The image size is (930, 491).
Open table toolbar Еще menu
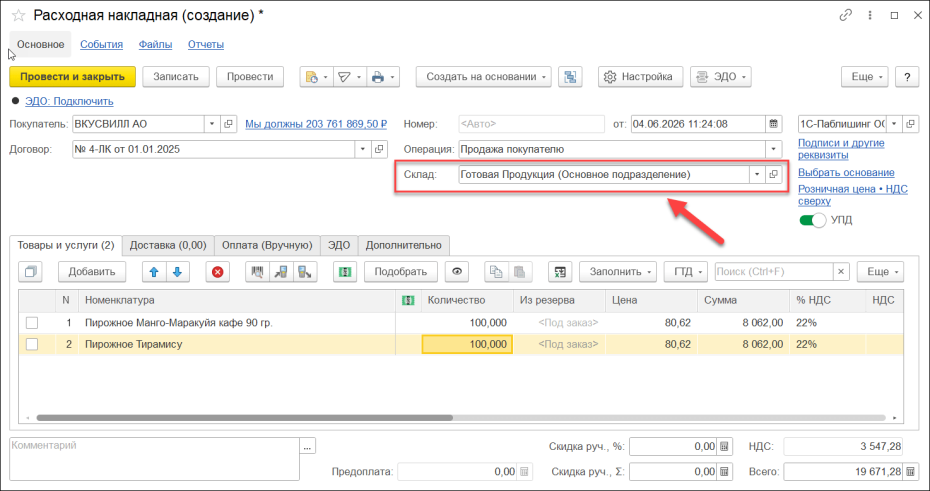(x=880, y=272)
